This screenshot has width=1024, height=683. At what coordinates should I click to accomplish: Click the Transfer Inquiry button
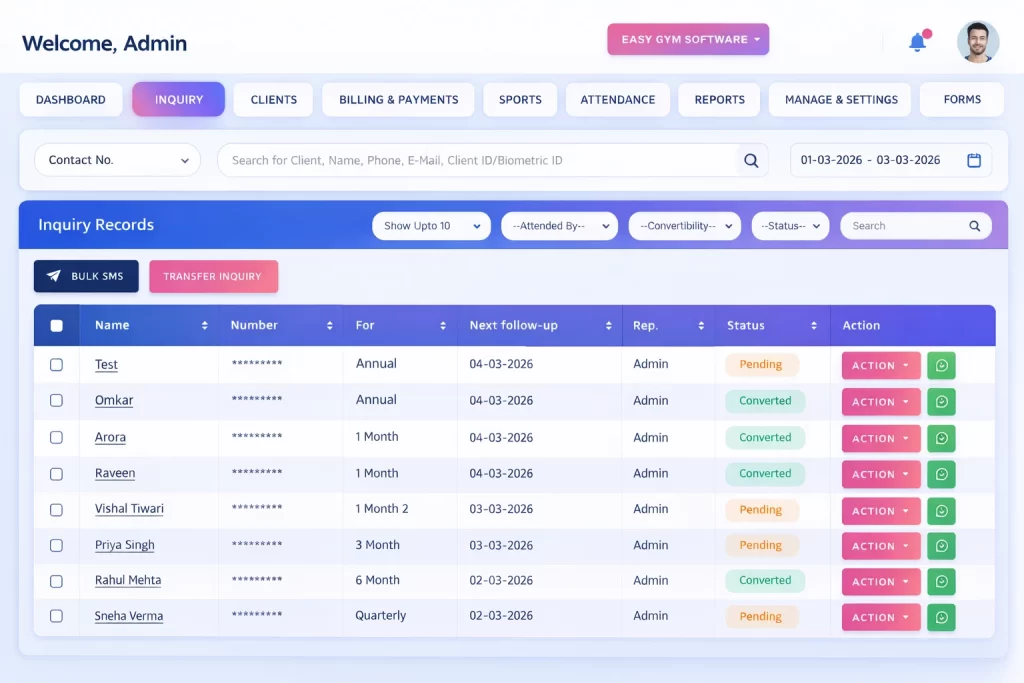tap(213, 276)
